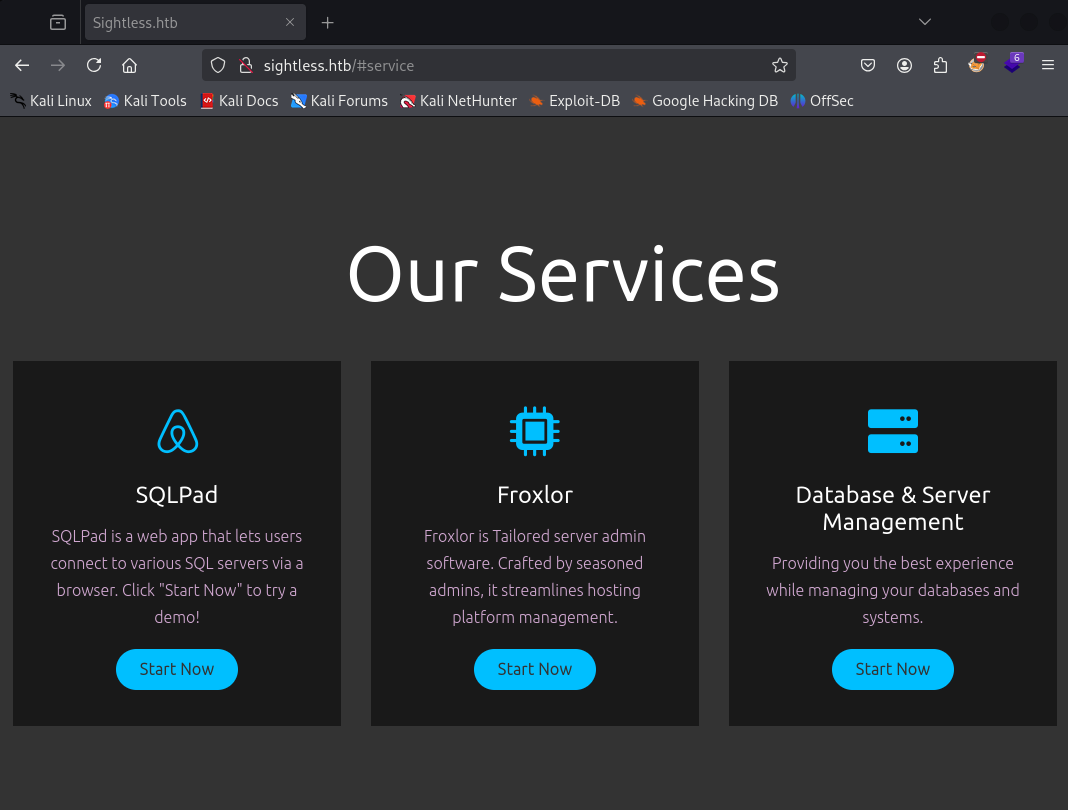This screenshot has height=810, width=1068.
Task: Open the extensions puzzle-piece menu
Action: (x=941, y=65)
